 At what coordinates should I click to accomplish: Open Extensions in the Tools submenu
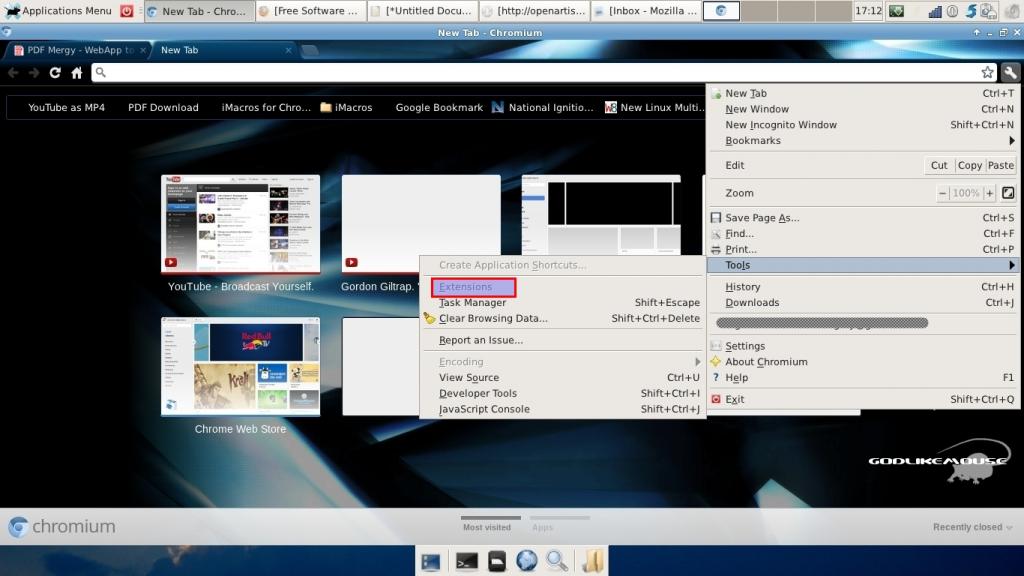[x=473, y=287]
